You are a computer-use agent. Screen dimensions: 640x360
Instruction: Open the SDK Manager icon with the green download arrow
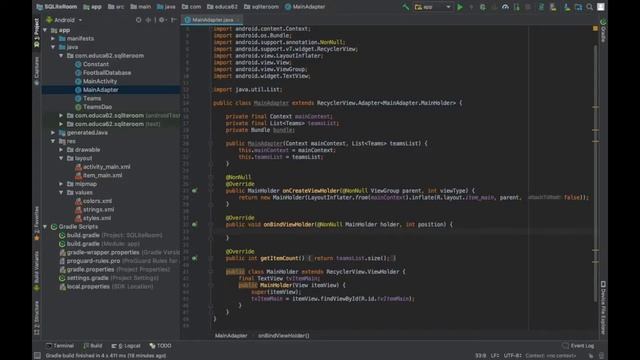[x=567, y=7]
